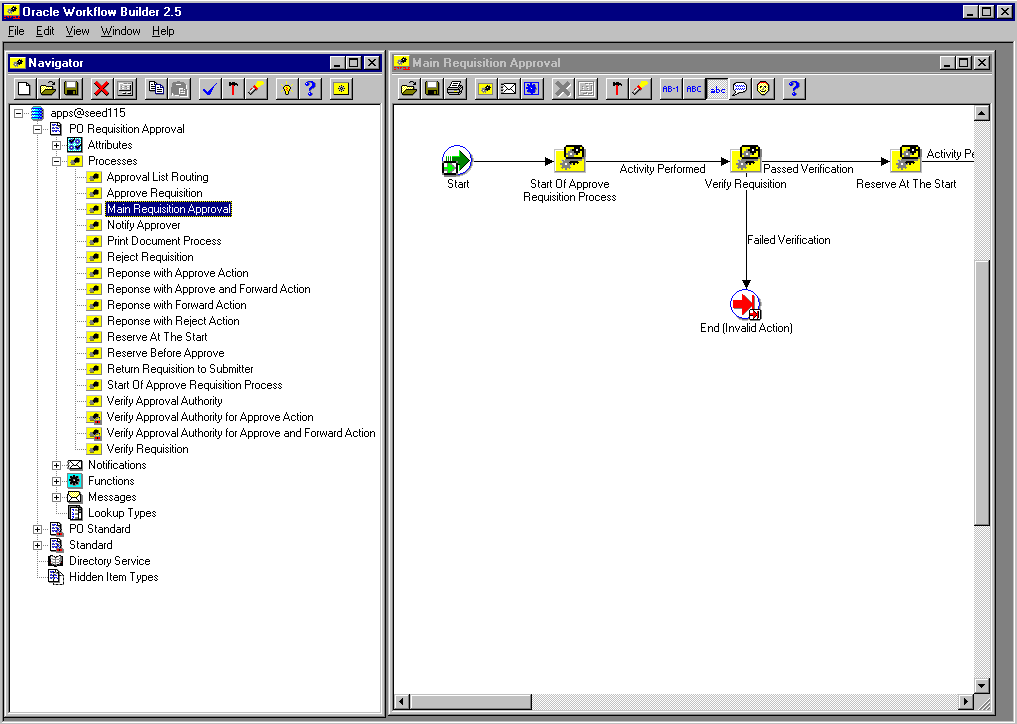Click the red X Delete icon in Navigator toolbar

(x=101, y=89)
